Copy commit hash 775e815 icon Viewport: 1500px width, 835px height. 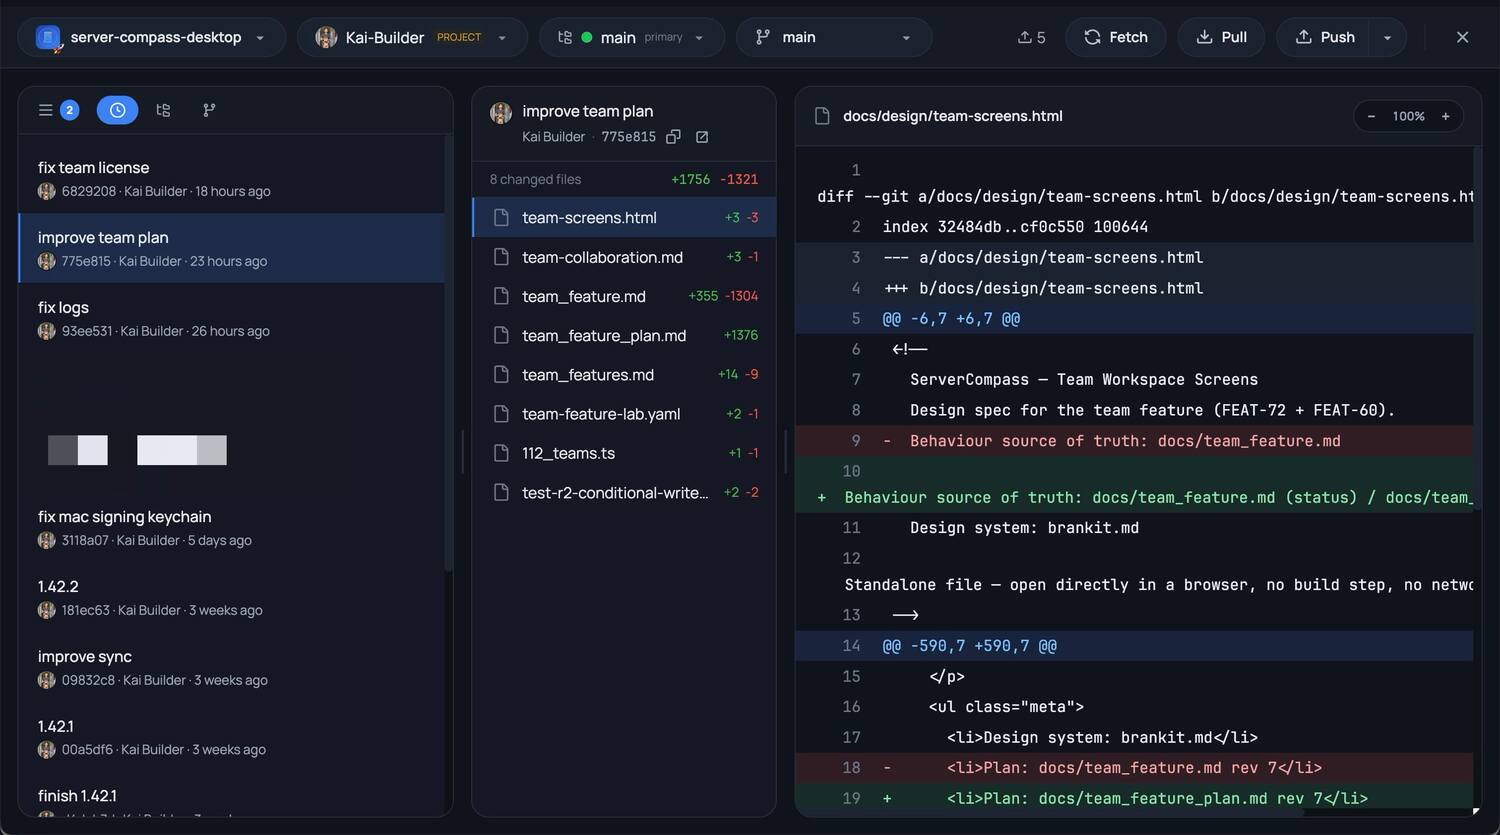coord(673,137)
